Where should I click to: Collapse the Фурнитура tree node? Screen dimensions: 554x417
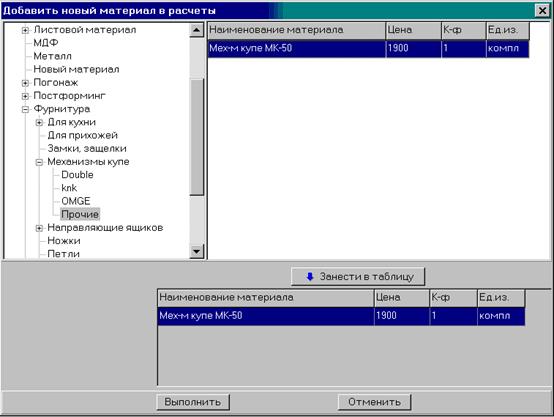tap(25, 110)
